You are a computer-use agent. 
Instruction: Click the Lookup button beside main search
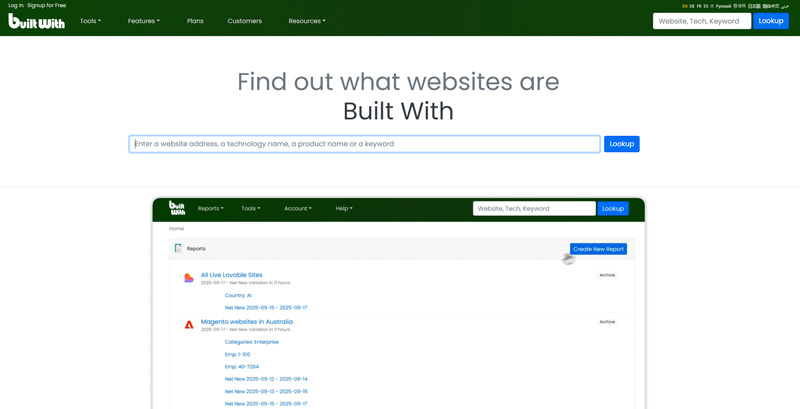click(x=621, y=144)
